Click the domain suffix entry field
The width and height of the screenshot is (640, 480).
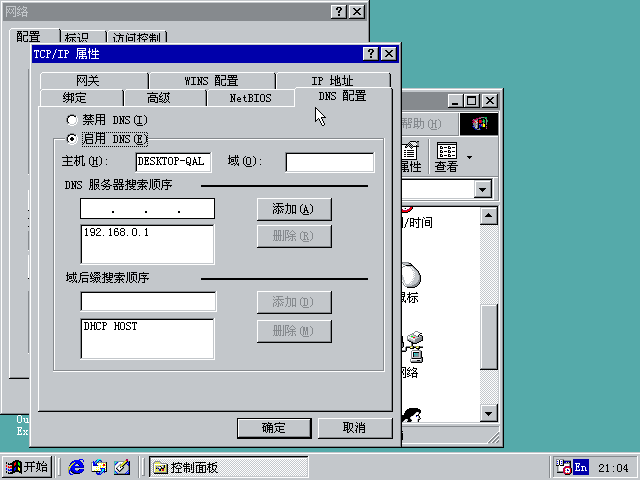148,302
